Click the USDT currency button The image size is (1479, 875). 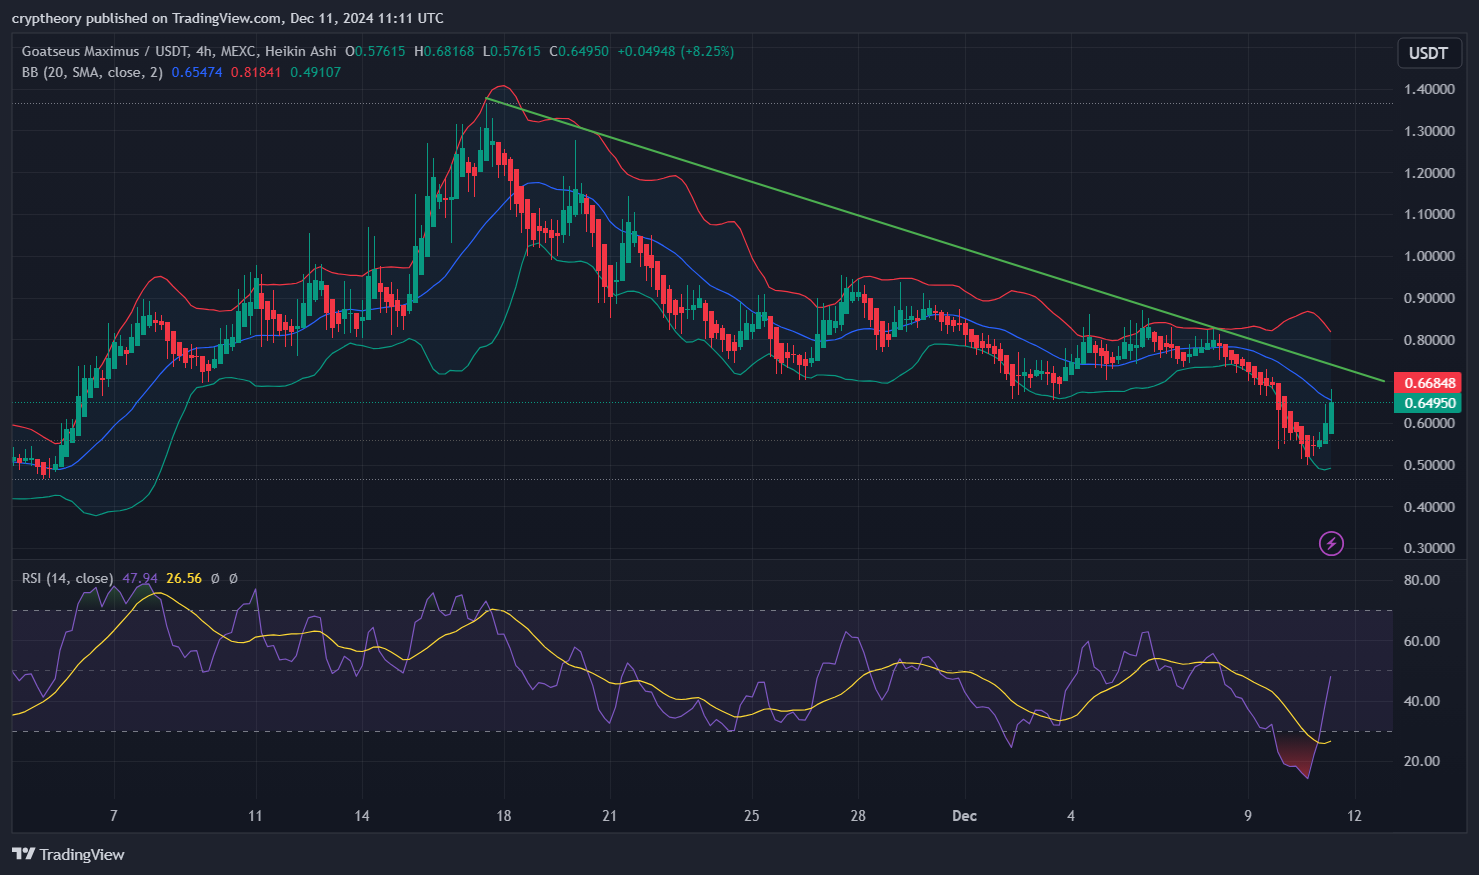coord(1428,53)
